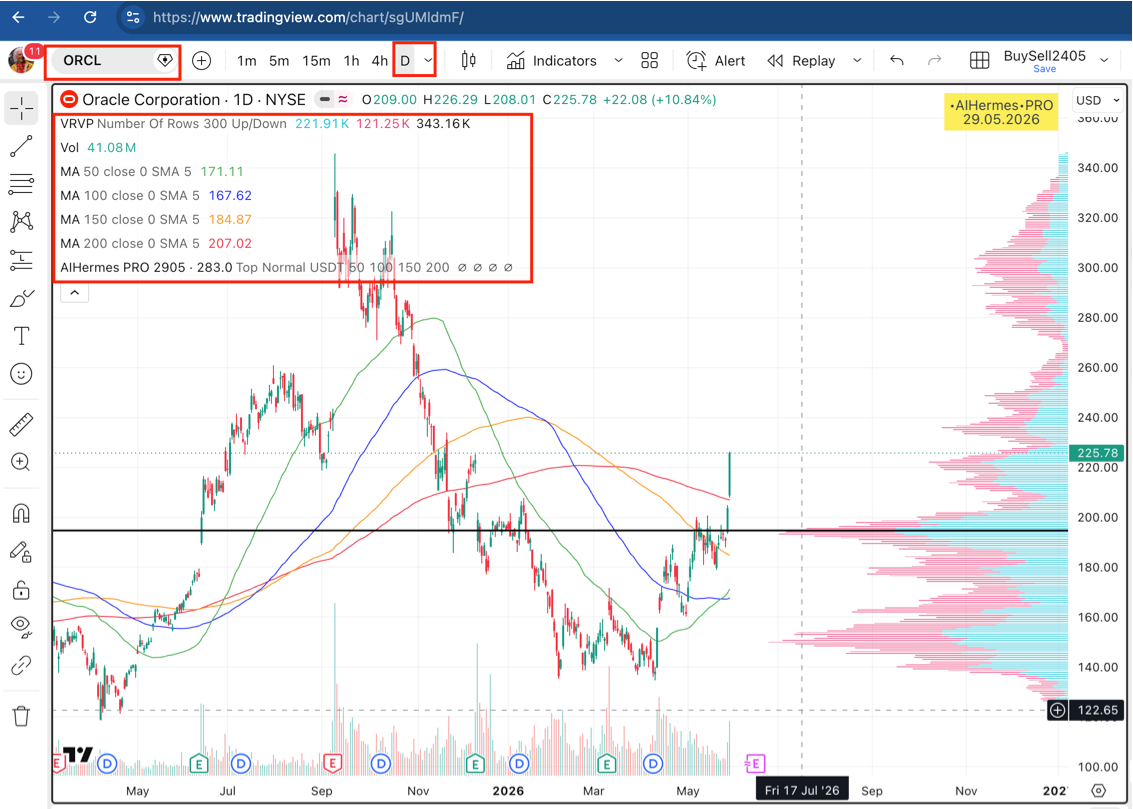
Task: Click the BuySell2405 layout name
Action: click(1044, 56)
